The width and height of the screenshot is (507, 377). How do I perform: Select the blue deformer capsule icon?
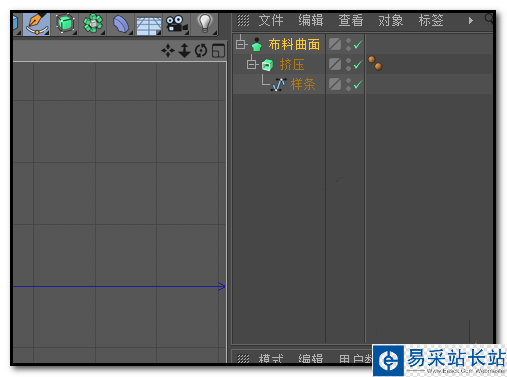point(121,24)
